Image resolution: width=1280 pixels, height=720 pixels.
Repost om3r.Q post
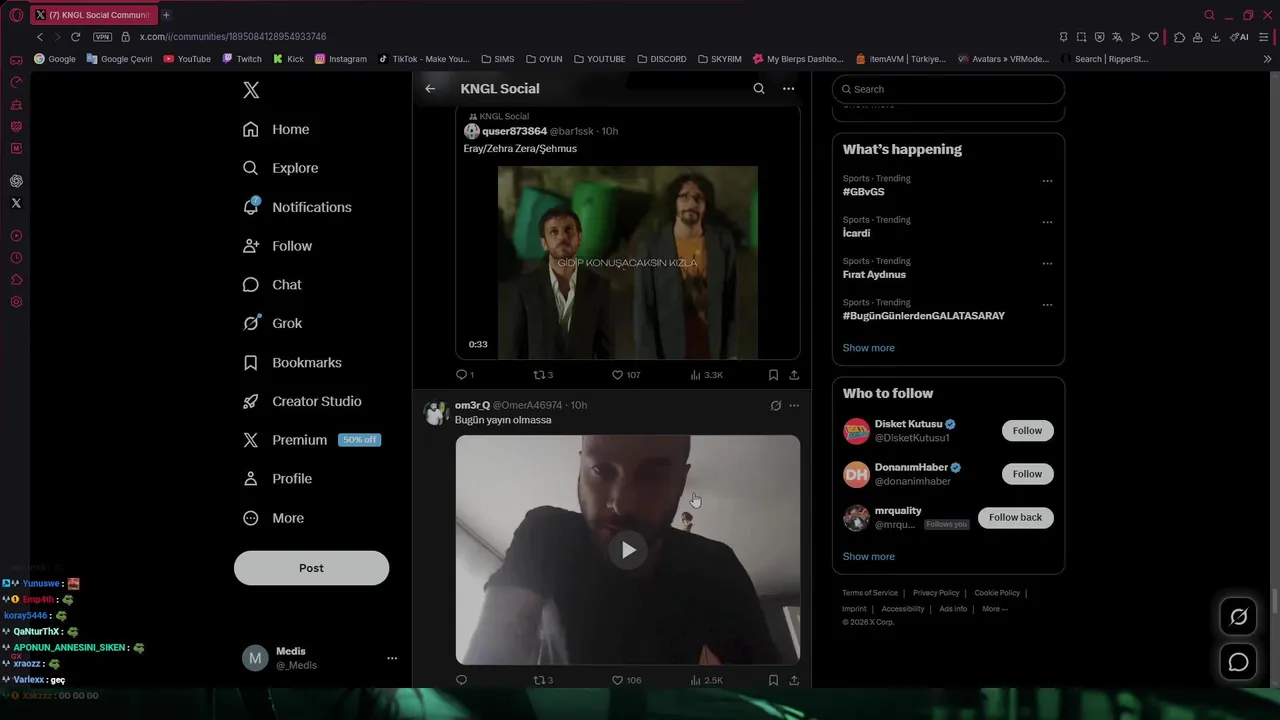point(543,680)
